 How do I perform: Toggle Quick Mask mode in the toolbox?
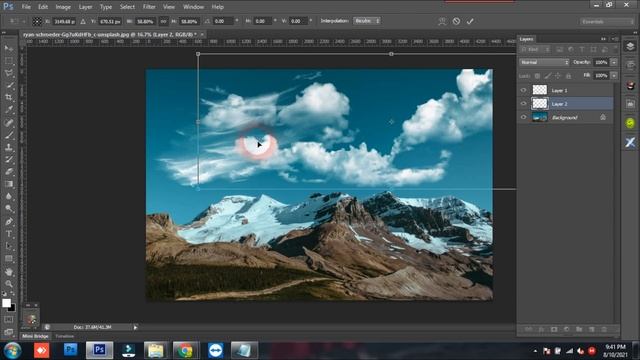point(9,320)
